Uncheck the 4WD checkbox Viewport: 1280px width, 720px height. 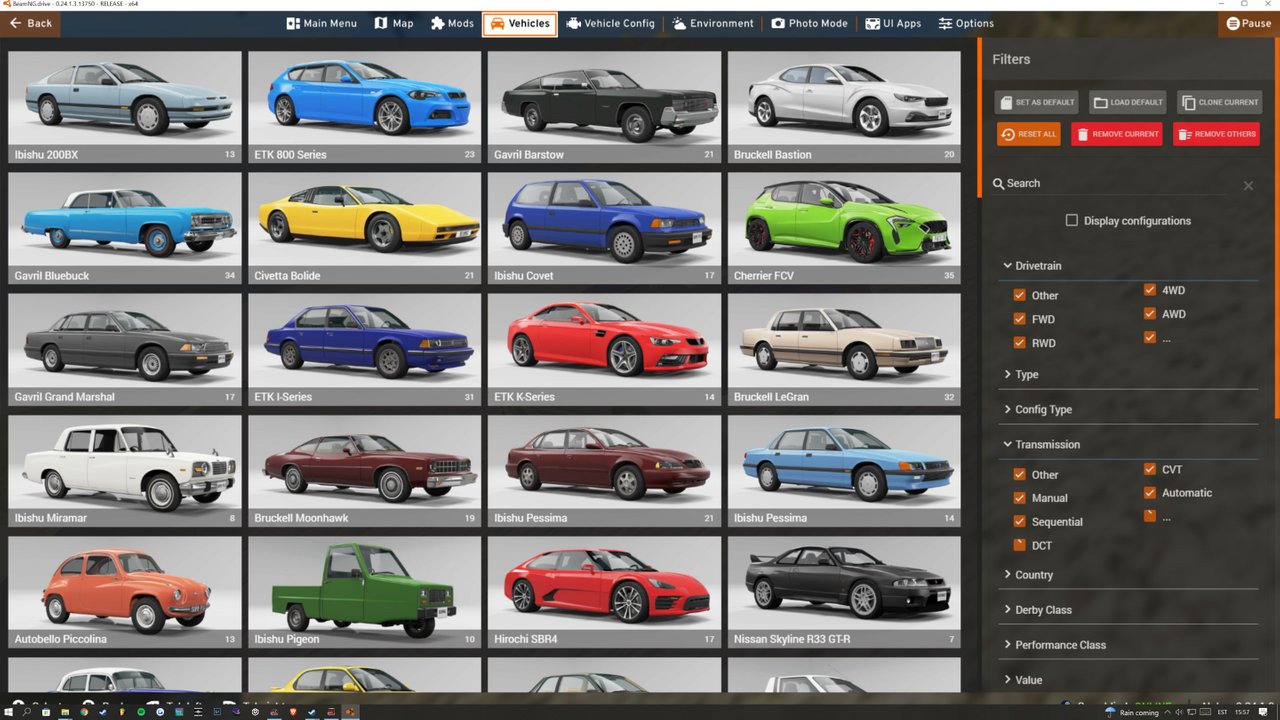pyautogui.click(x=1150, y=290)
